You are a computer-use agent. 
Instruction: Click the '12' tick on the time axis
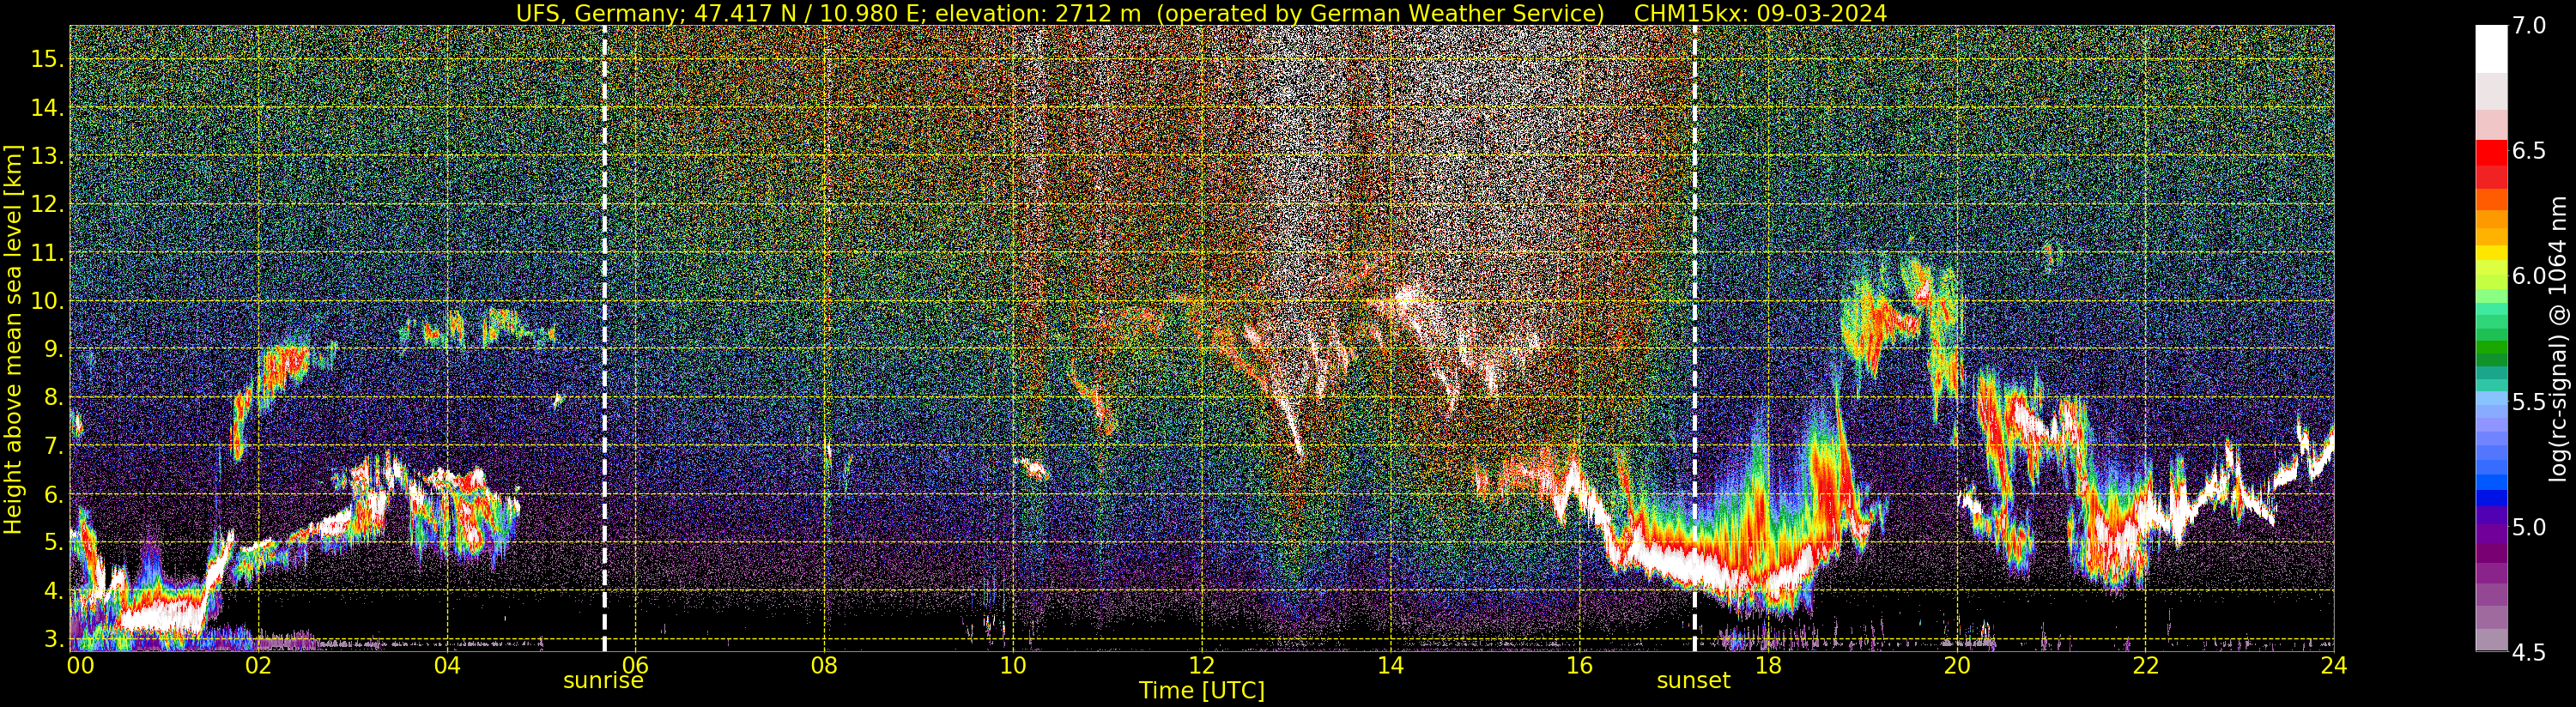(1201, 666)
